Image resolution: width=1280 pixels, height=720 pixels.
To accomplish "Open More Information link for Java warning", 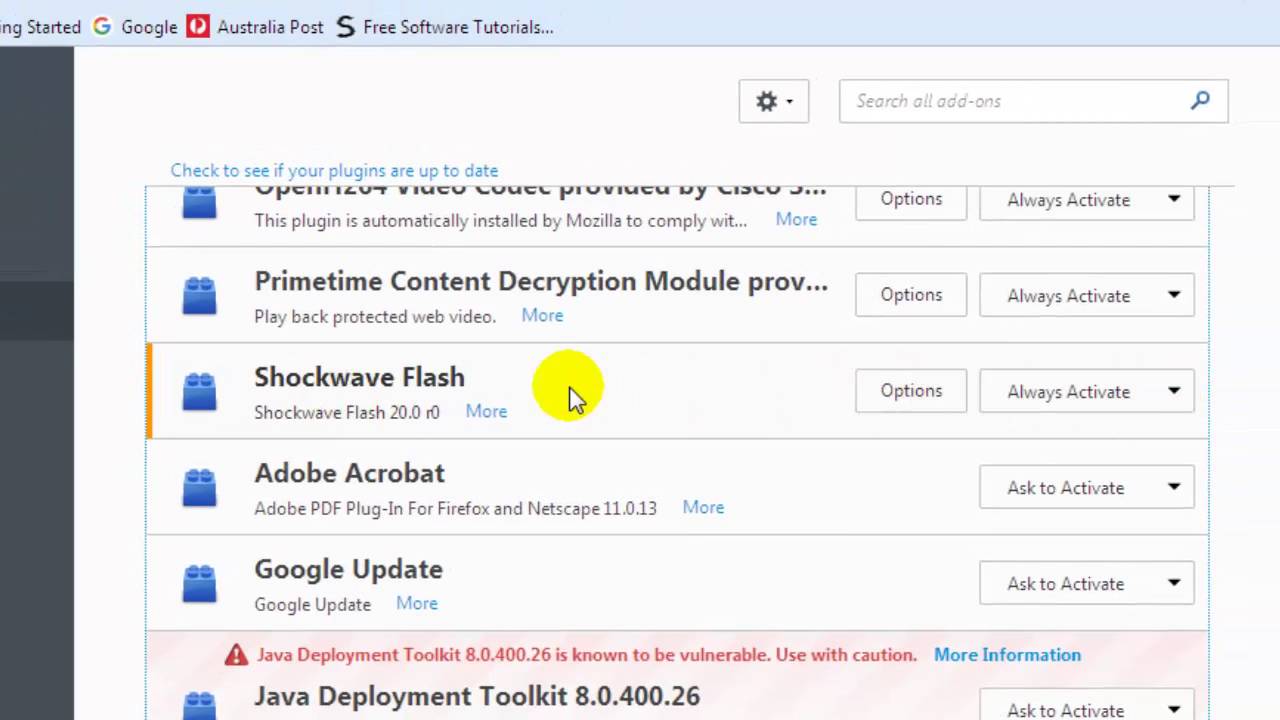I will click(x=1007, y=655).
